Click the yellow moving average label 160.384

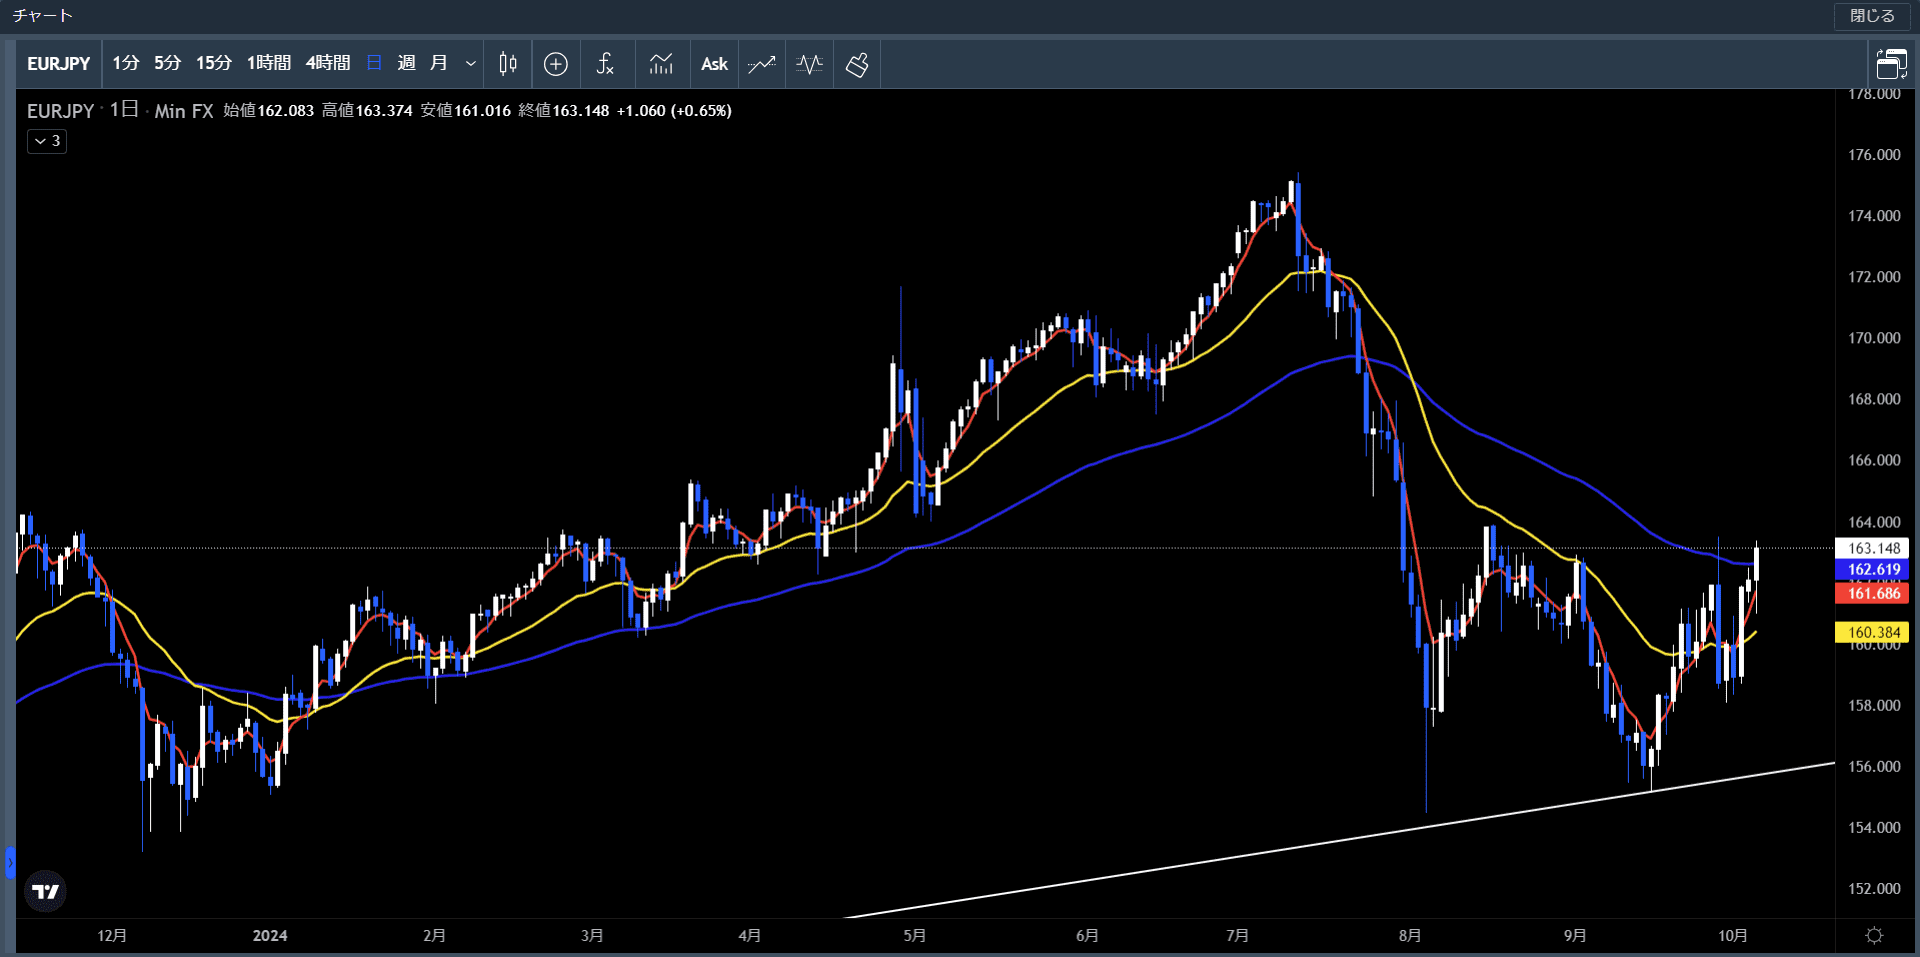pyautogui.click(x=1873, y=632)
